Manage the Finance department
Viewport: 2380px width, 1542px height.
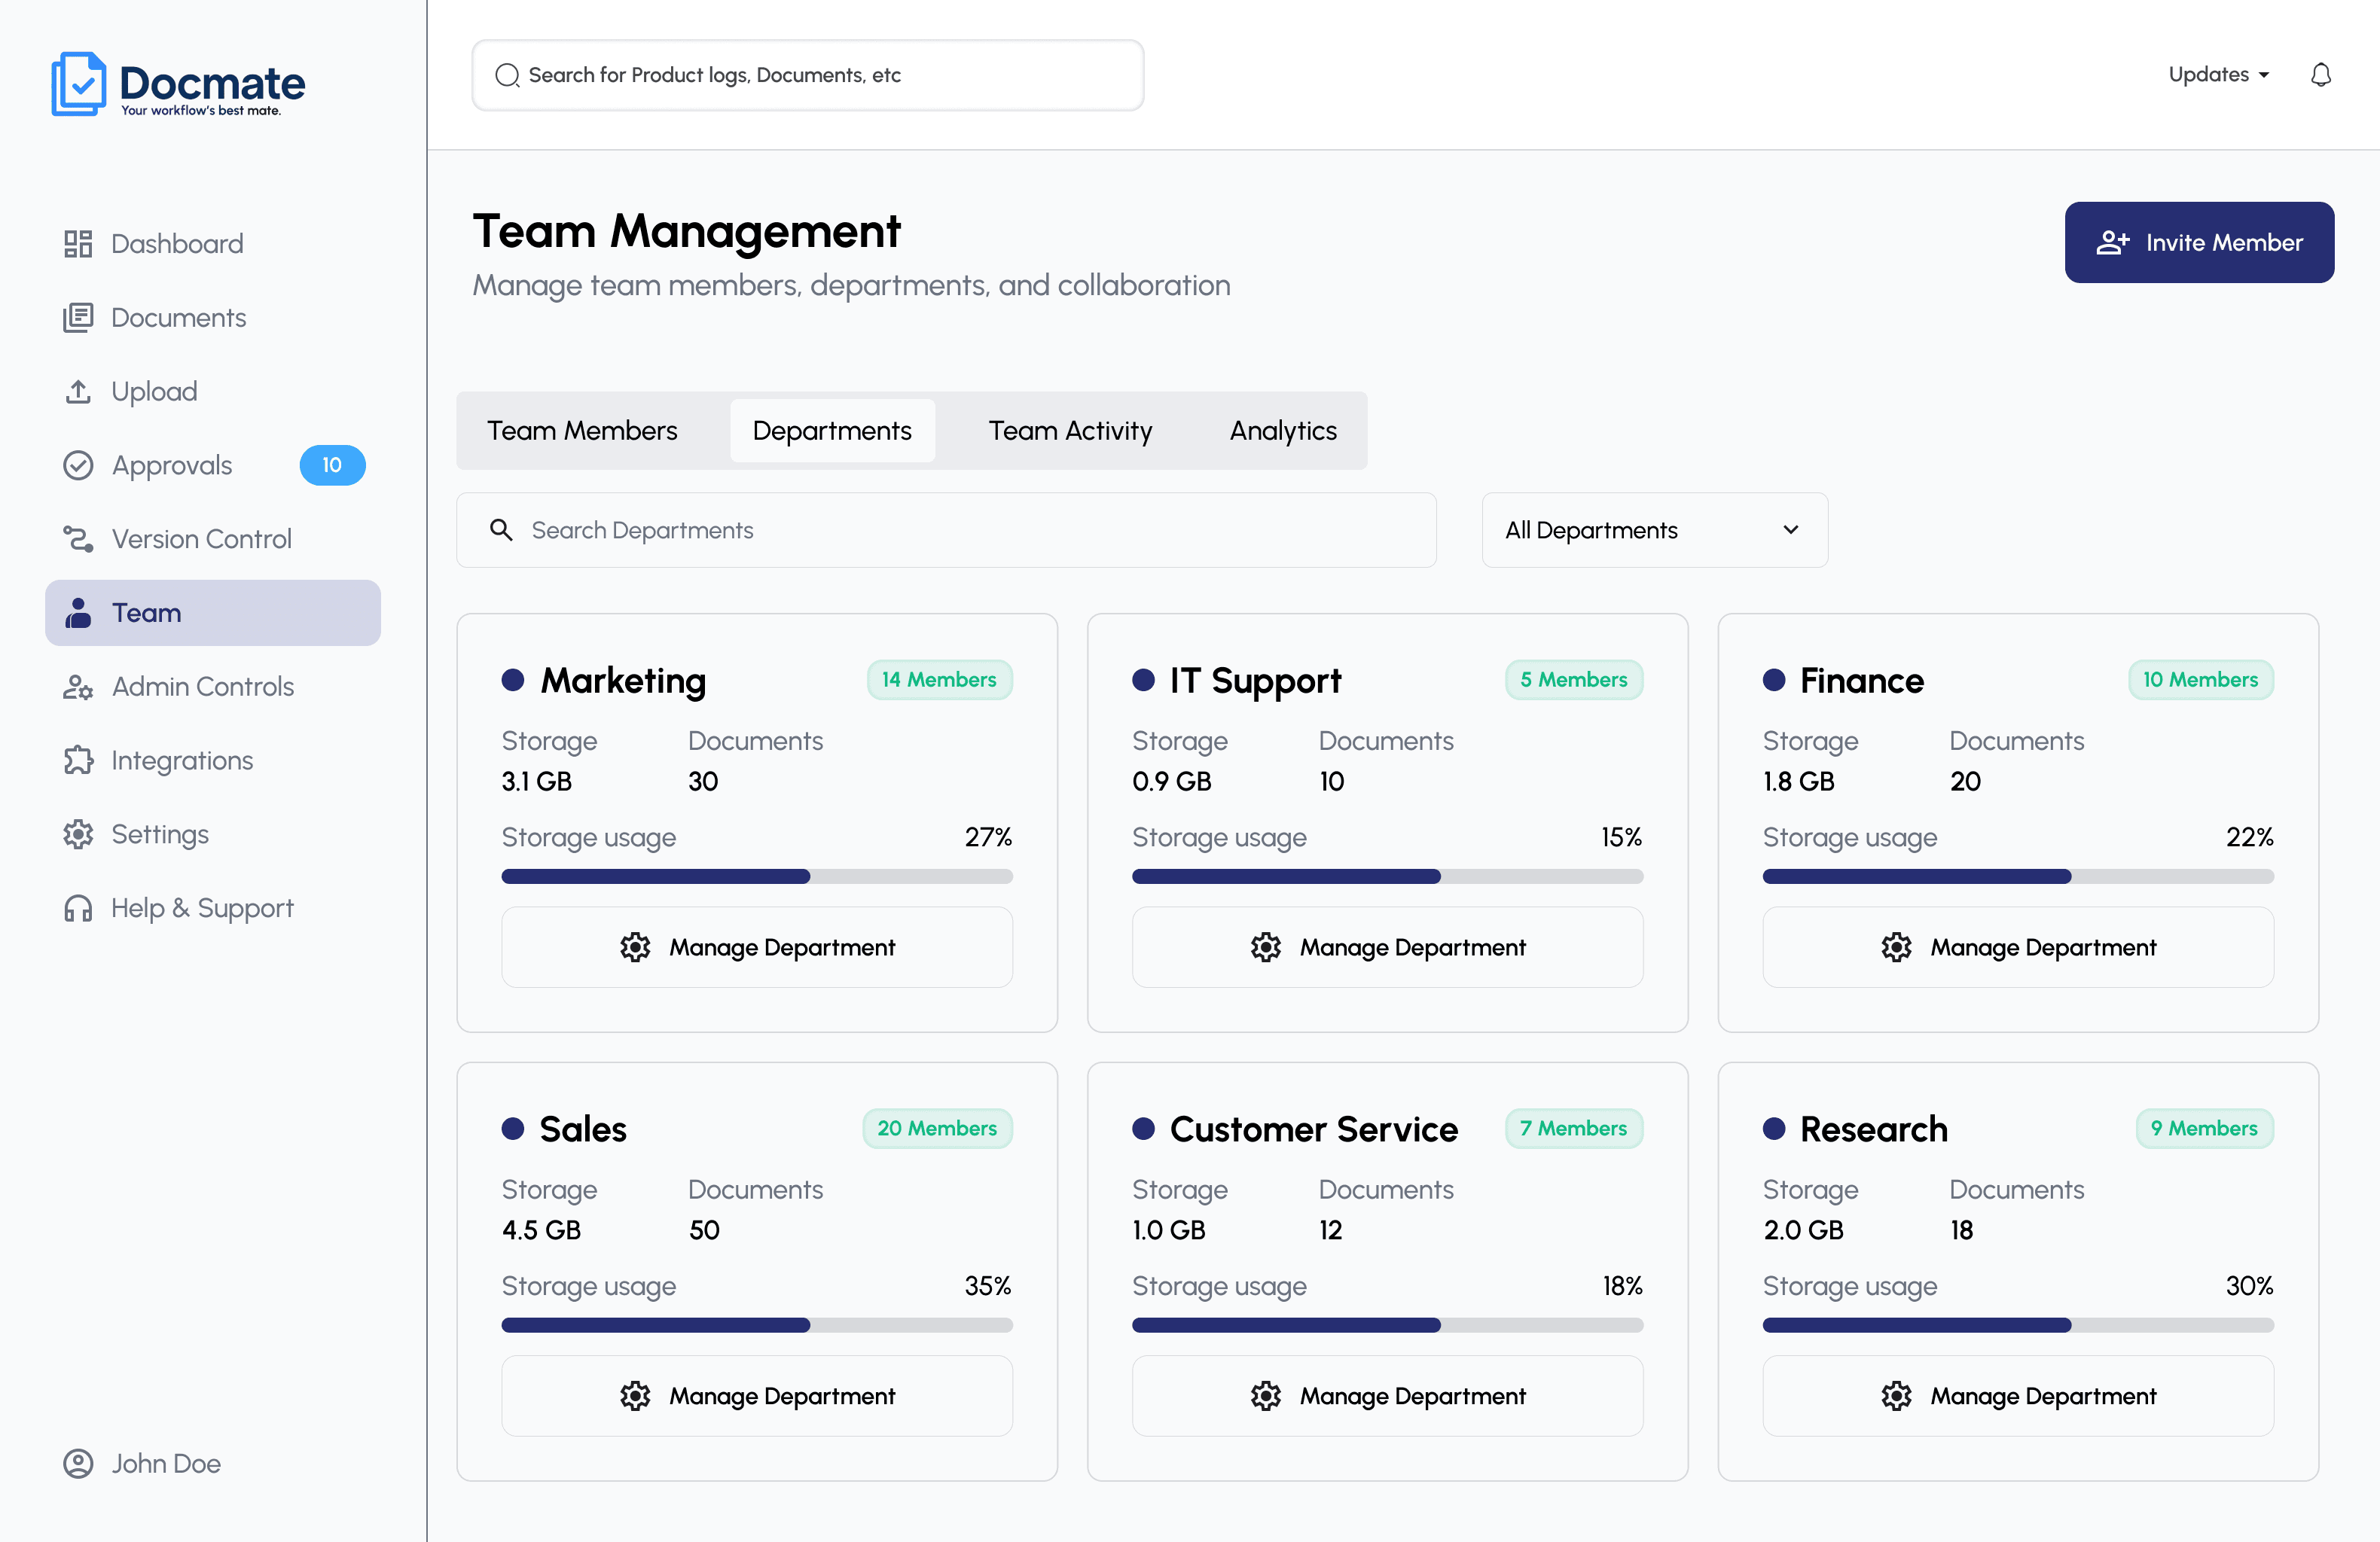[2018, 947]
